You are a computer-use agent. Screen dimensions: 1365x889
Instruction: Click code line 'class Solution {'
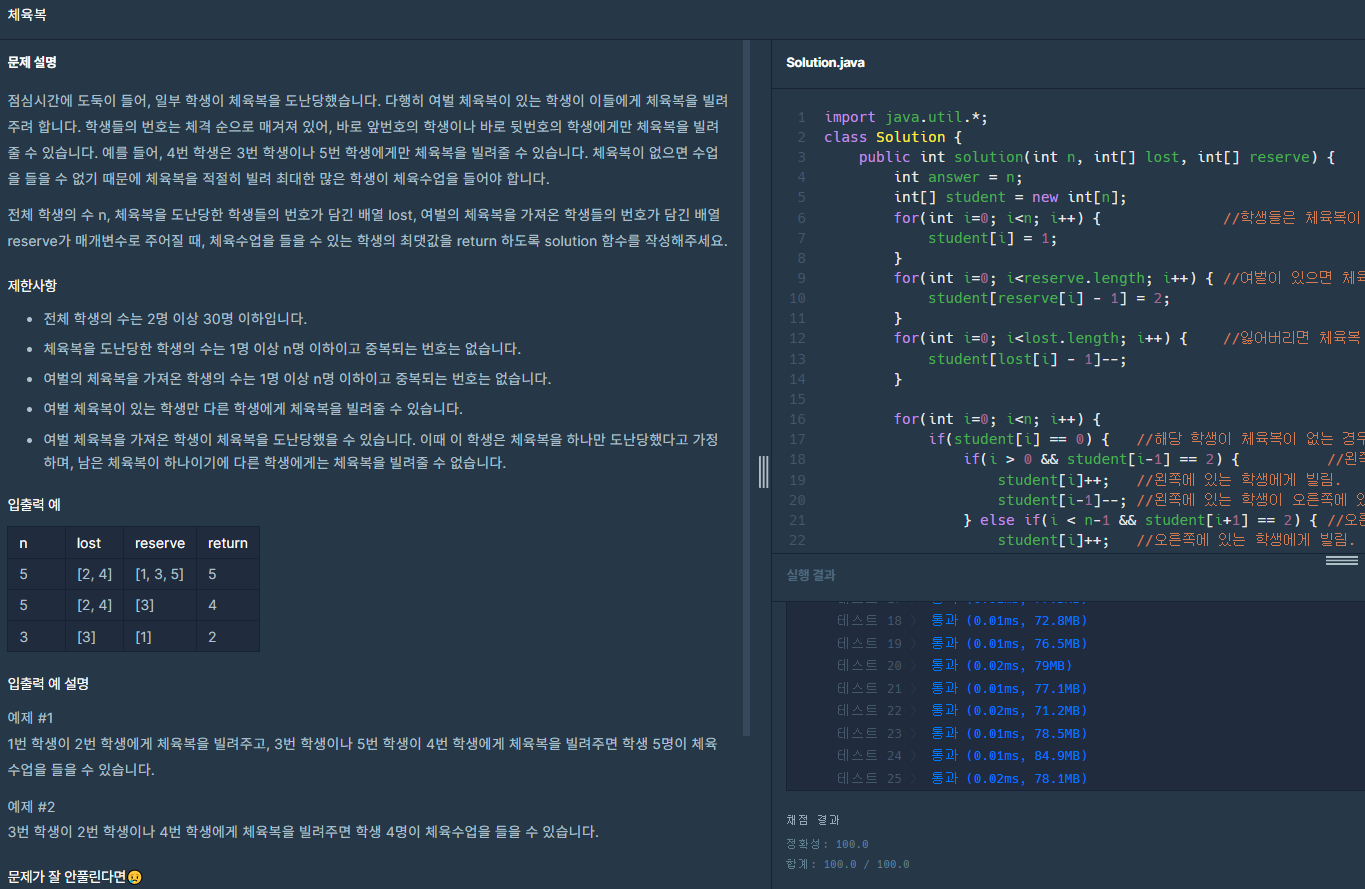pyautogui.click(x=893, y=137)
